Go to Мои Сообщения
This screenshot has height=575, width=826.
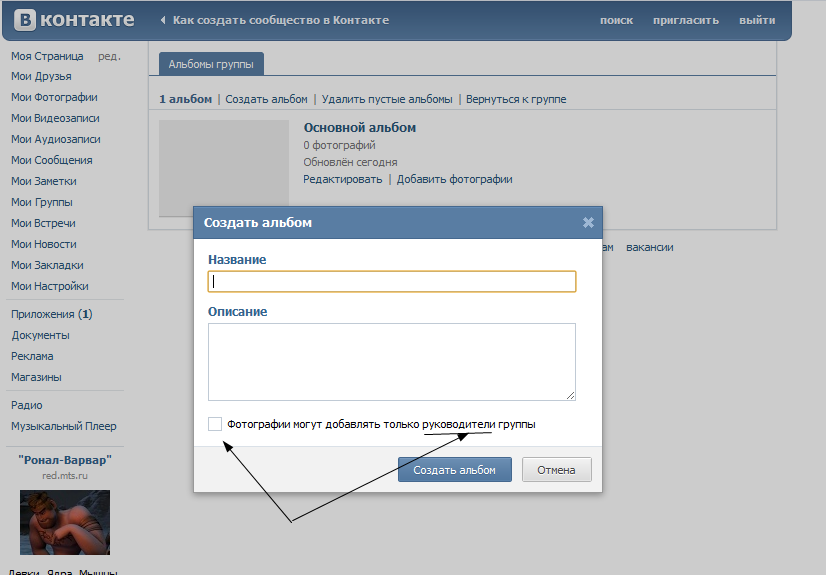pyautogui.click(x=51, y=161)
